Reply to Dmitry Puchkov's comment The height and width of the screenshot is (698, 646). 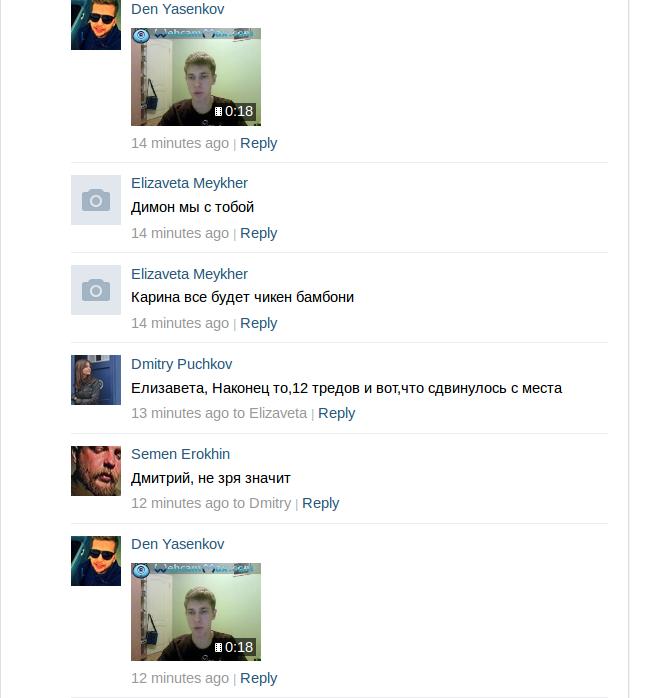coord(337,413)
